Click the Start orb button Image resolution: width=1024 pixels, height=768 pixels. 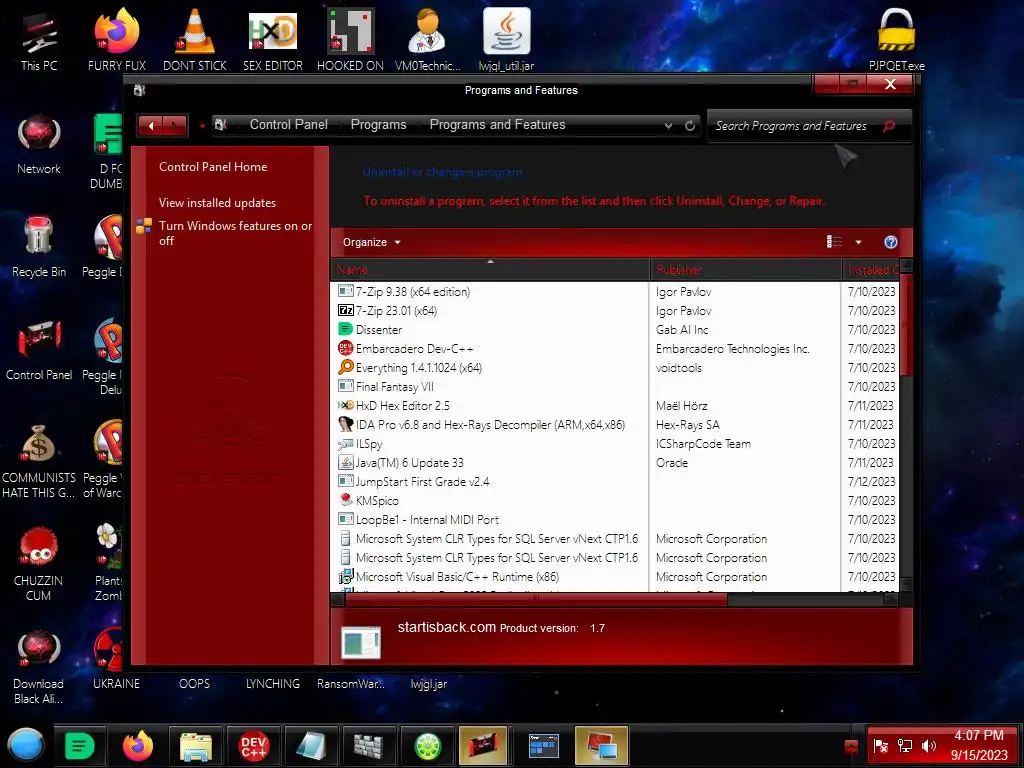point(26,745)
